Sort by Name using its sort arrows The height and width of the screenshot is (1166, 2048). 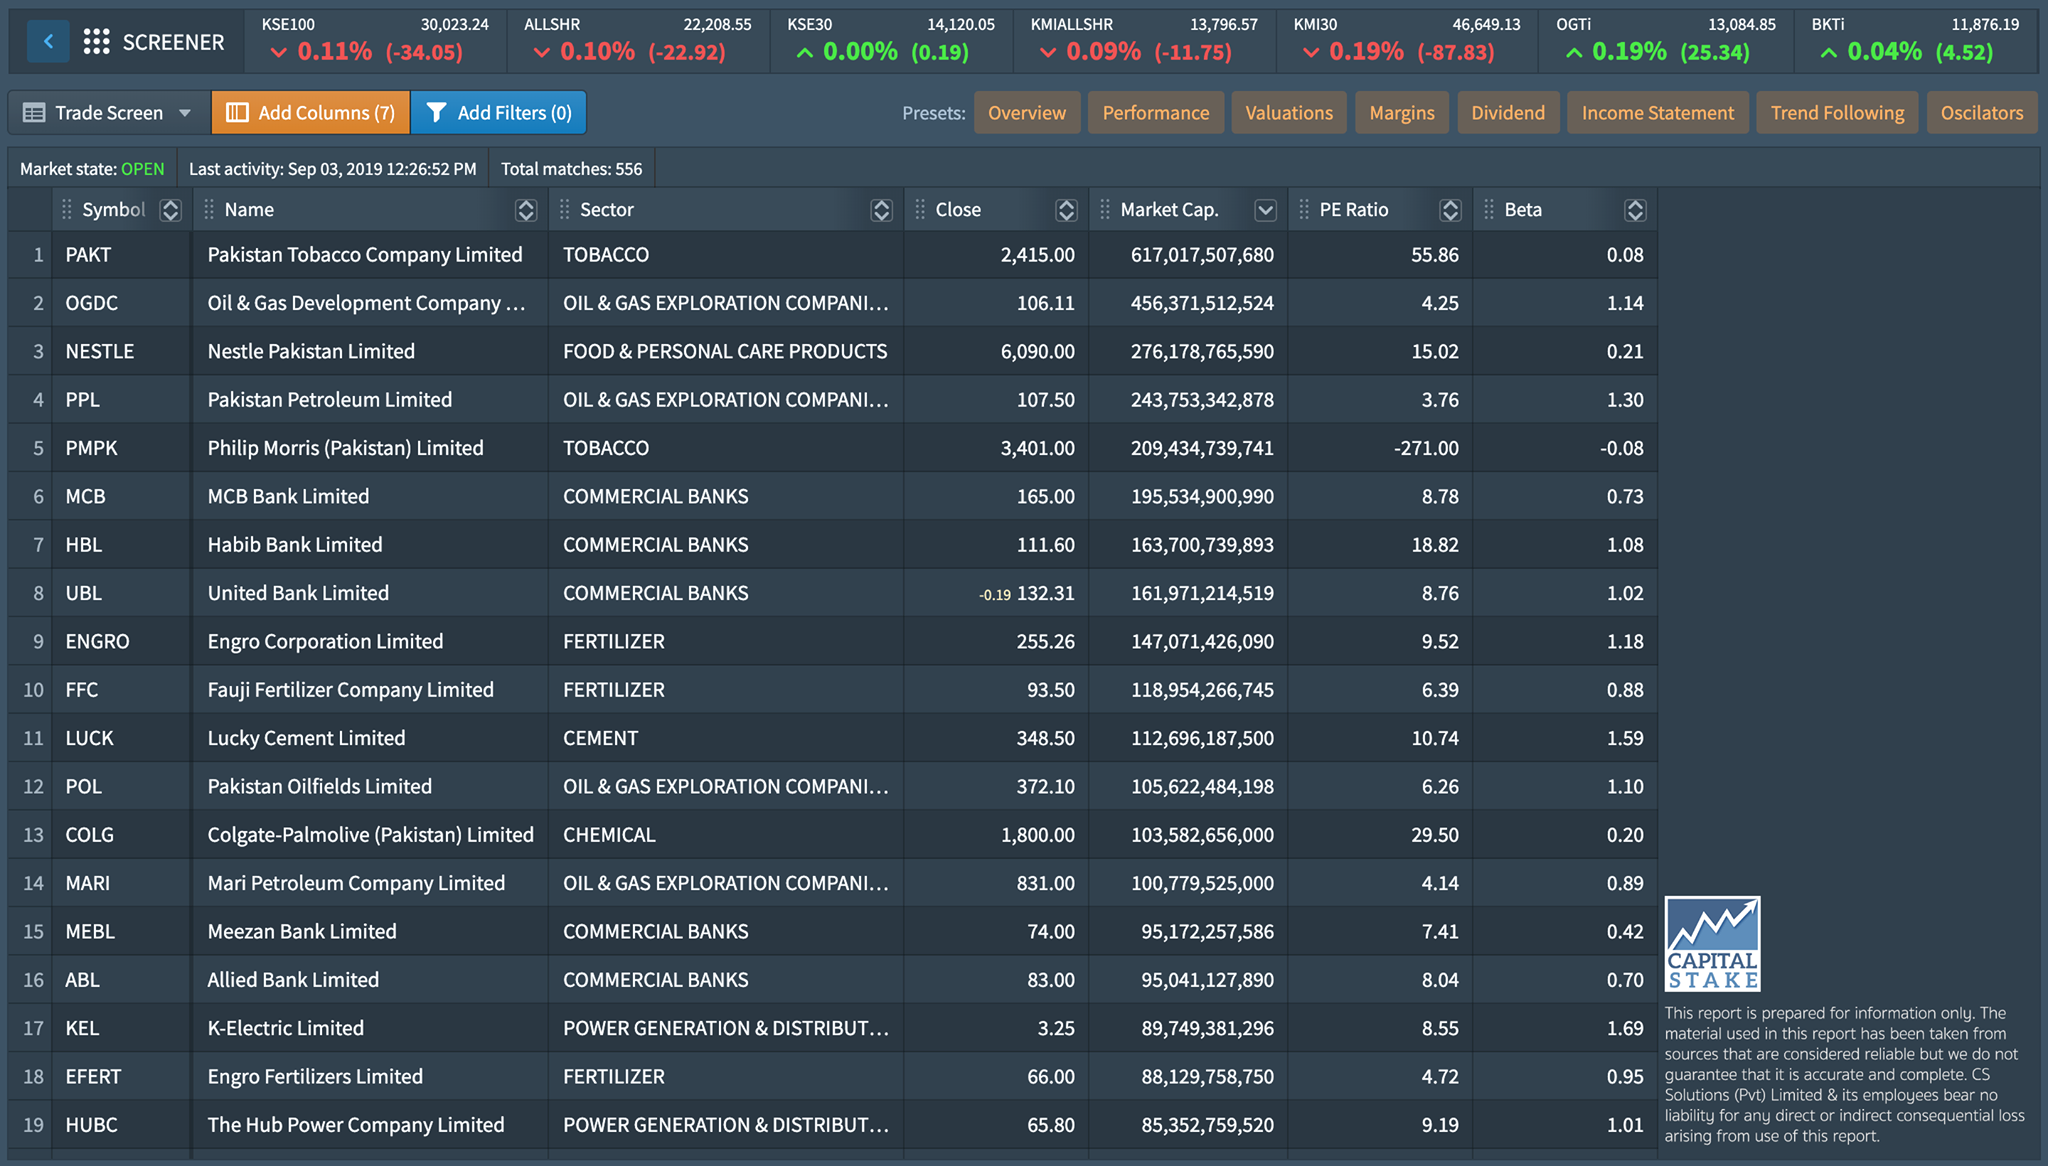point(526,210)
